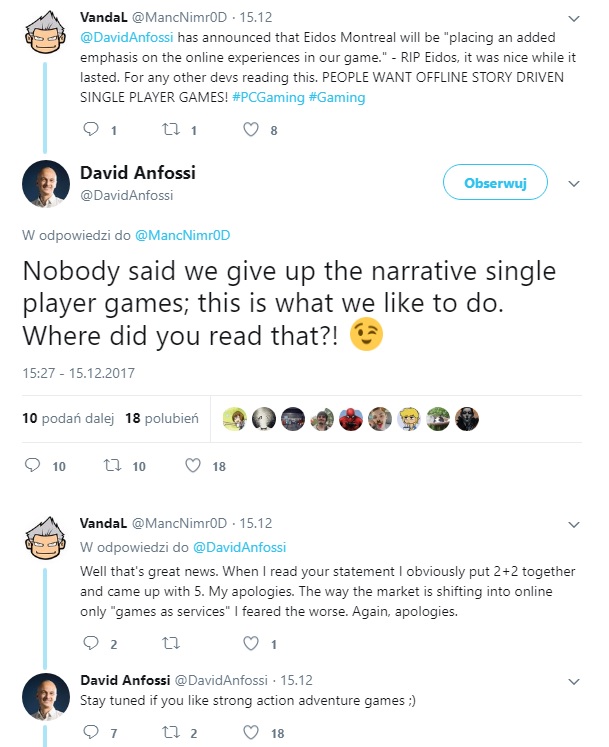
Task: Like VandaL's apology tweet
Action: click(251, 644)
